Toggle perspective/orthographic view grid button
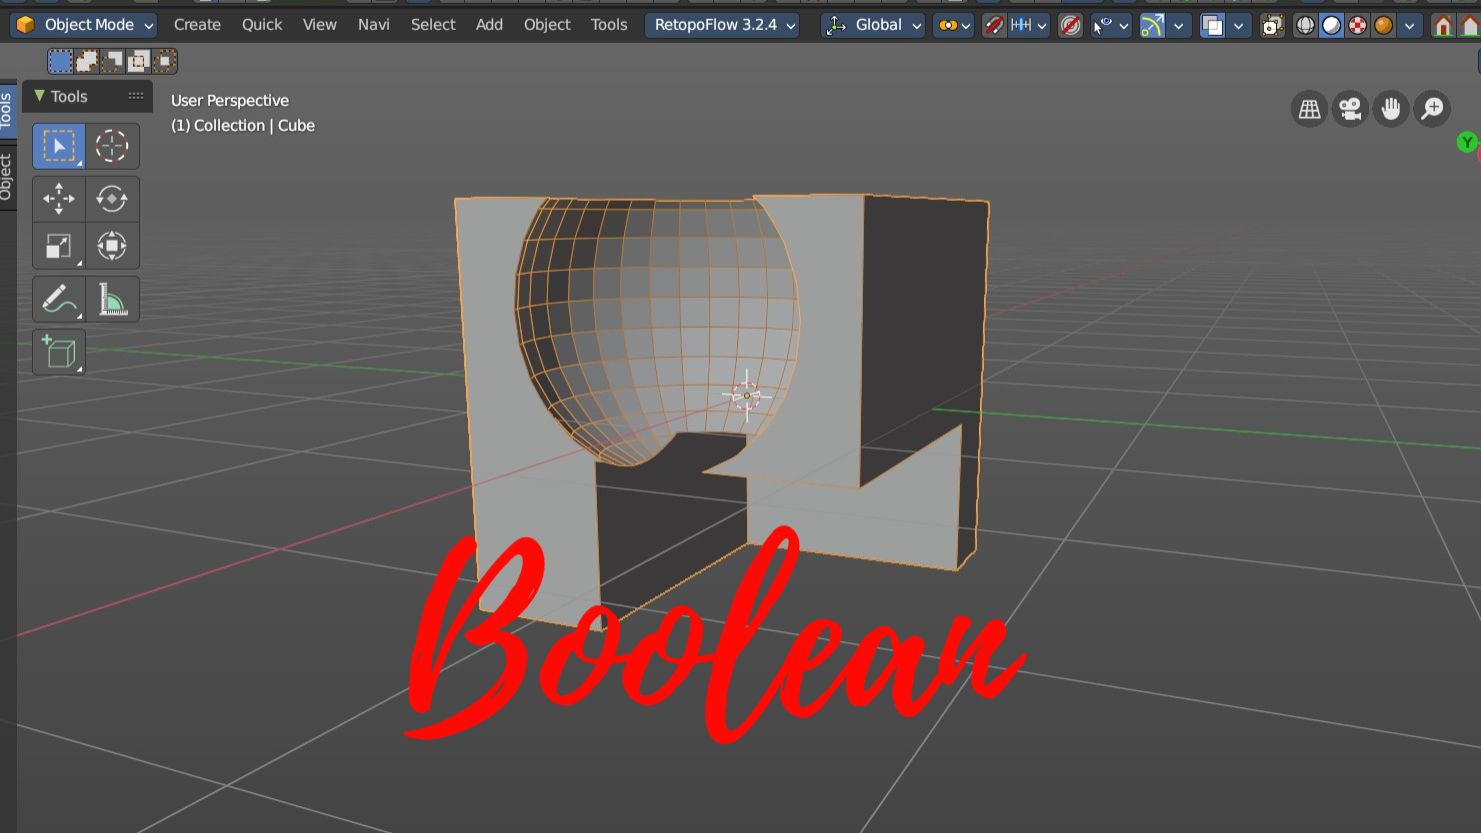 tap(1309, 109)
